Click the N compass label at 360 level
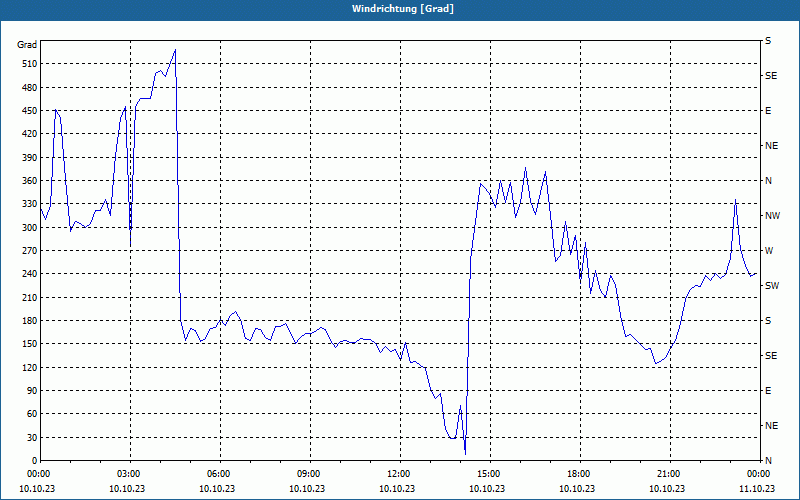Viewport: 800px width, 500px height. [768, 181]
